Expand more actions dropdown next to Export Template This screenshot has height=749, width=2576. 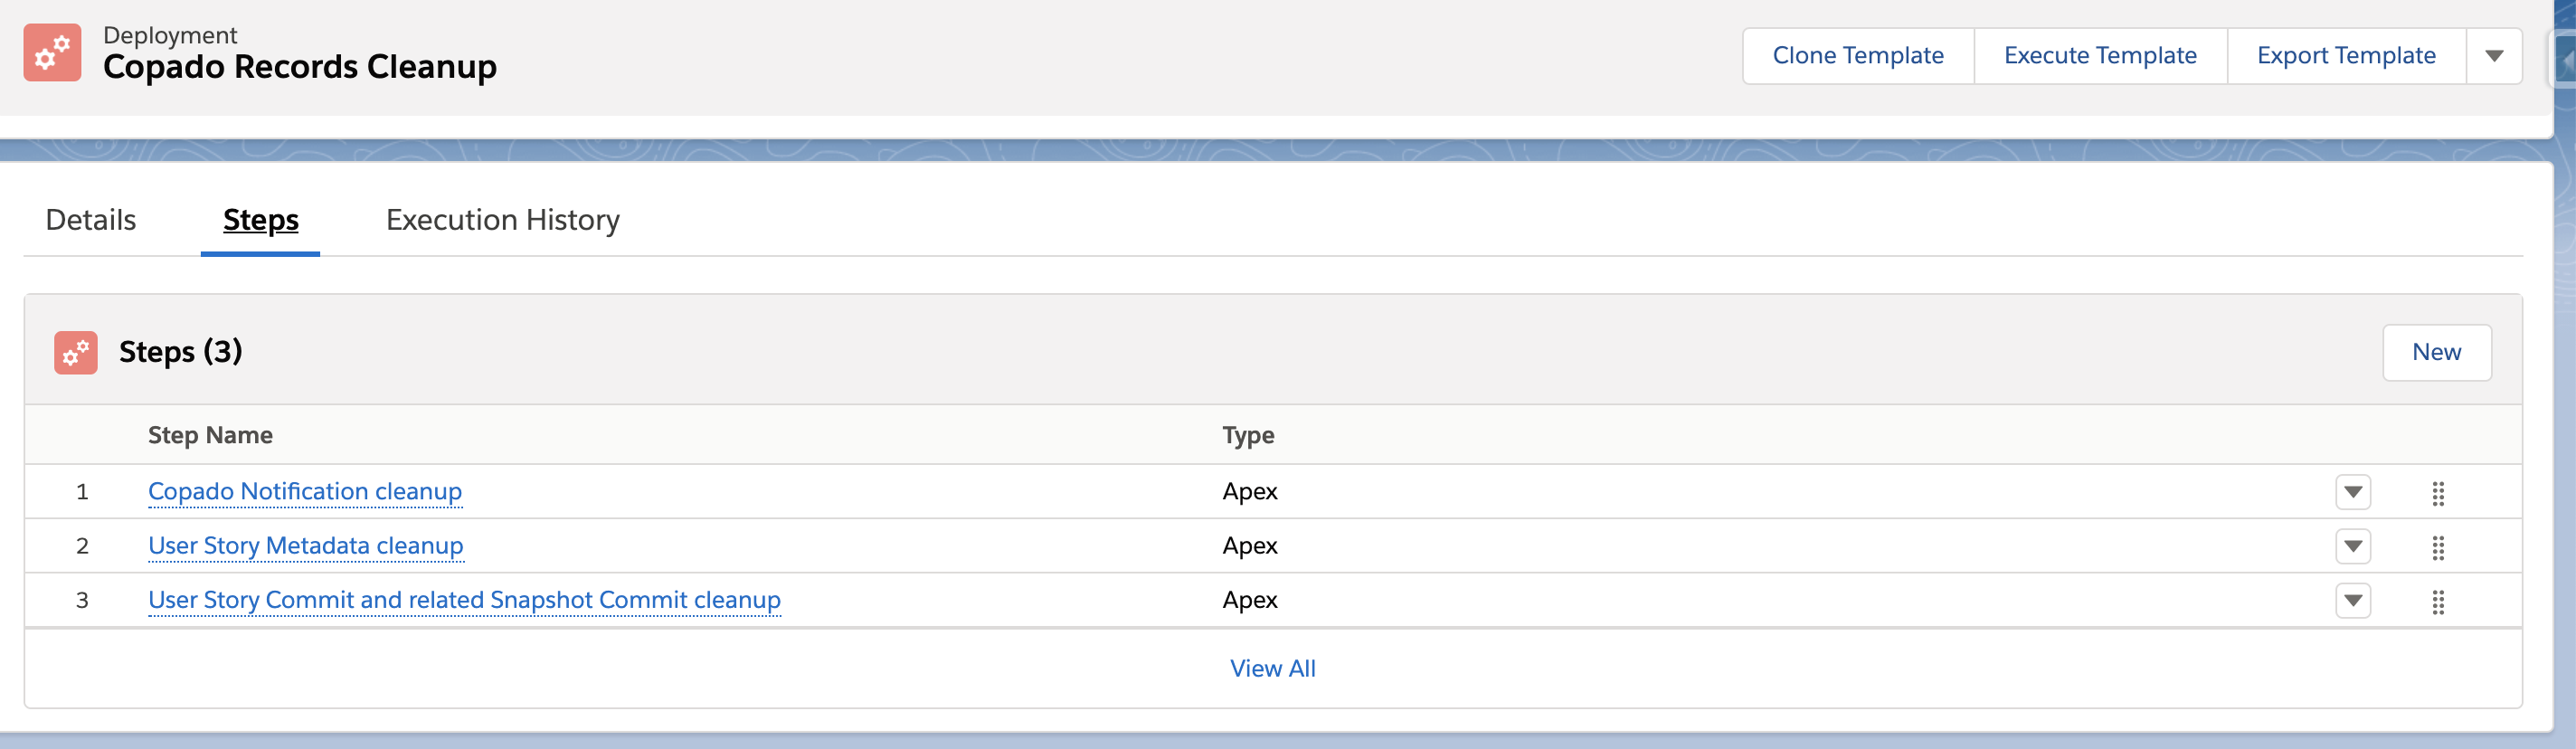click(2494, 56)
